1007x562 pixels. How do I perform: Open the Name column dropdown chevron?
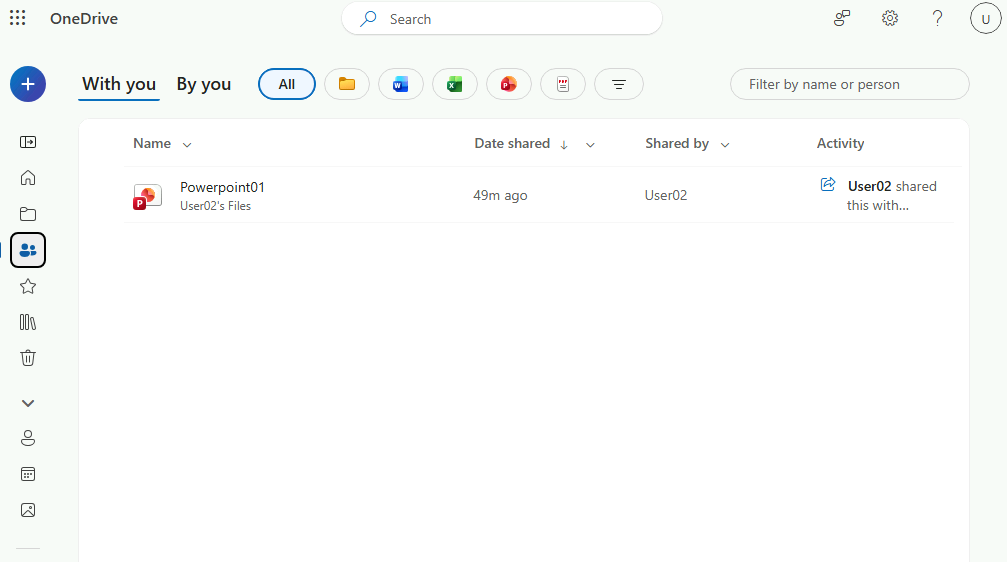[187, 145]
